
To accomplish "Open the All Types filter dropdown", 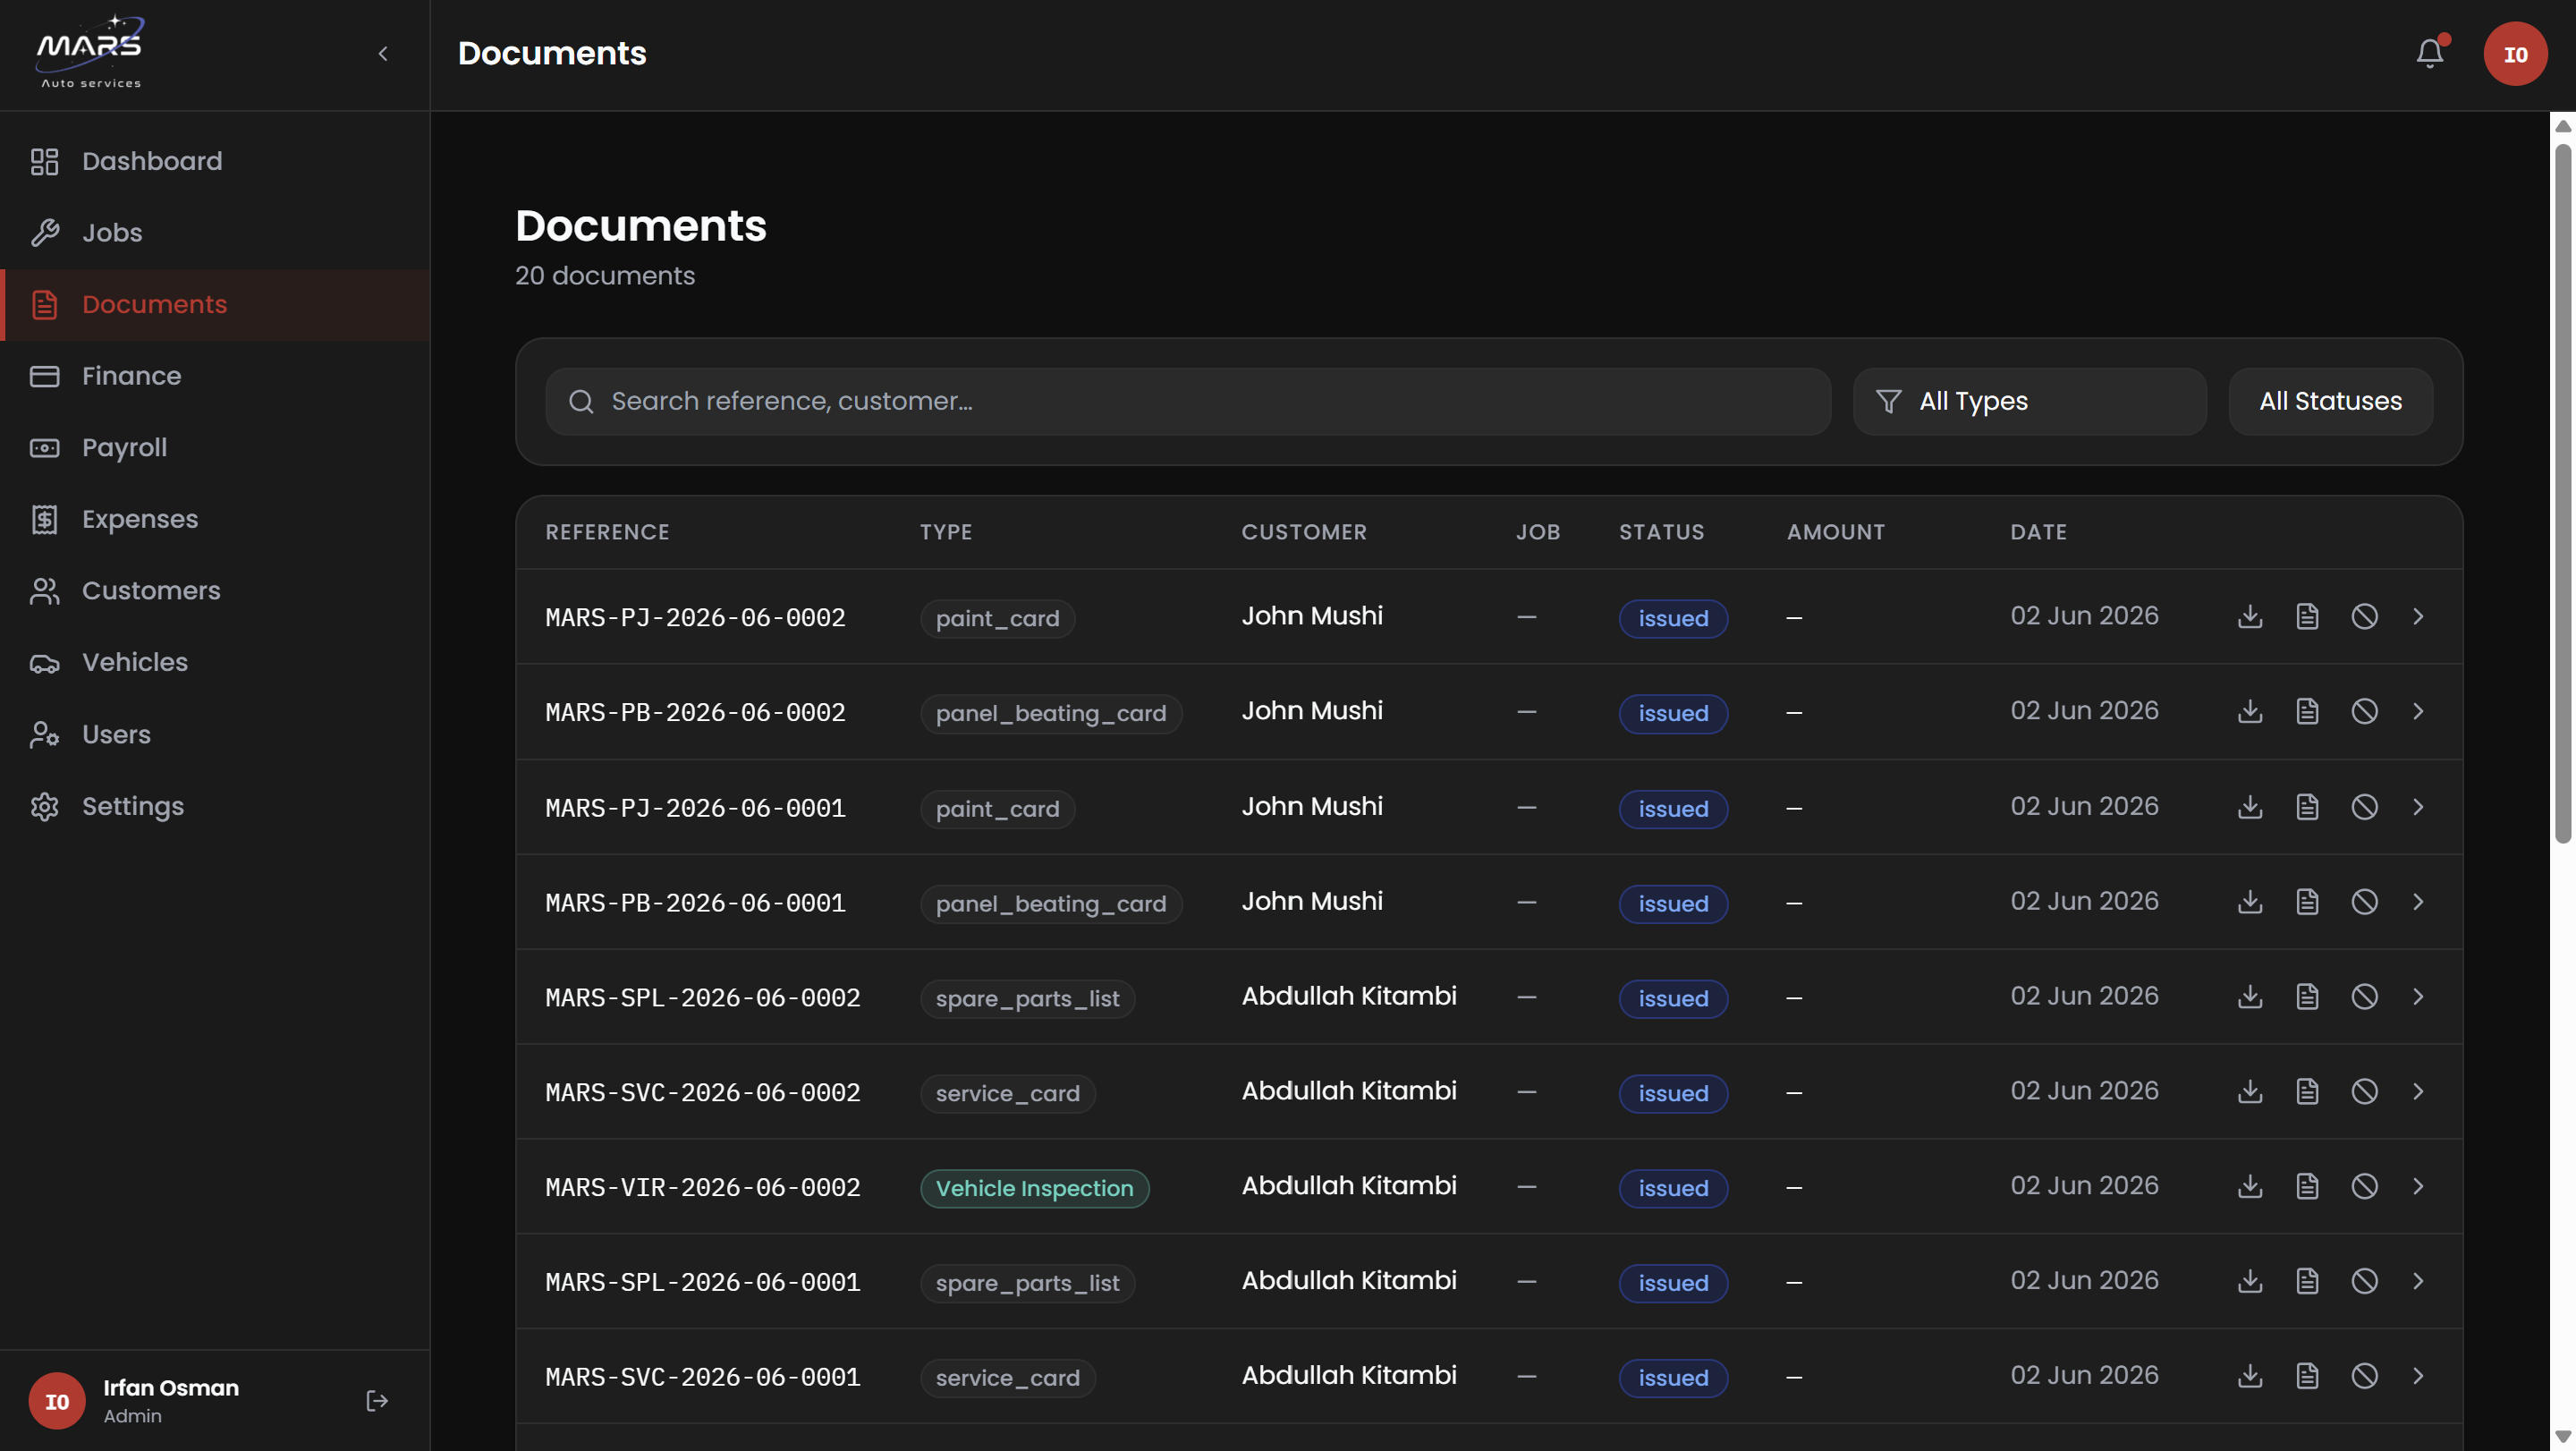I will (2029, 402).
